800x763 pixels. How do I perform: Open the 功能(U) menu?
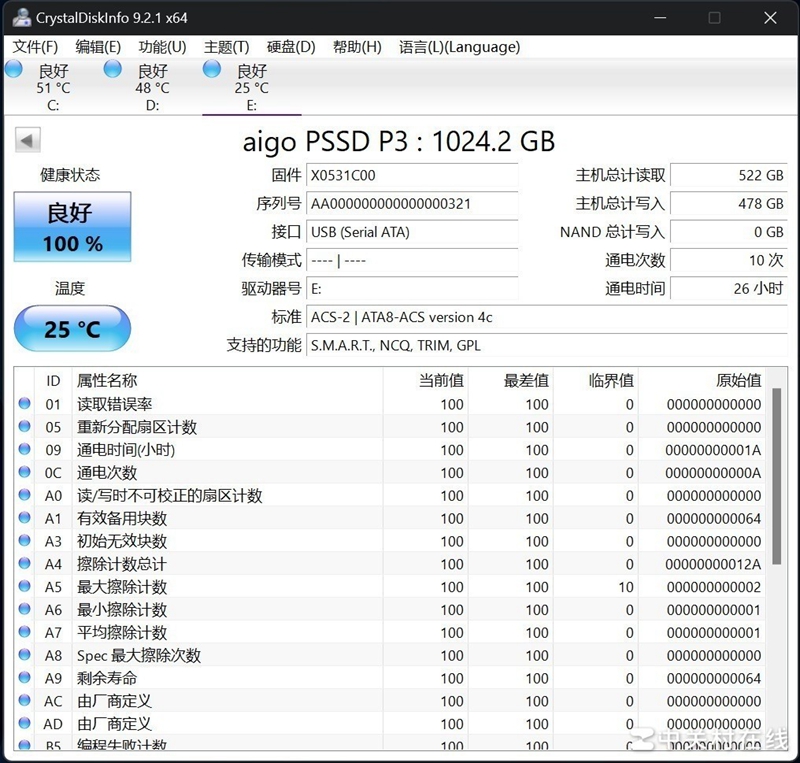162,47
